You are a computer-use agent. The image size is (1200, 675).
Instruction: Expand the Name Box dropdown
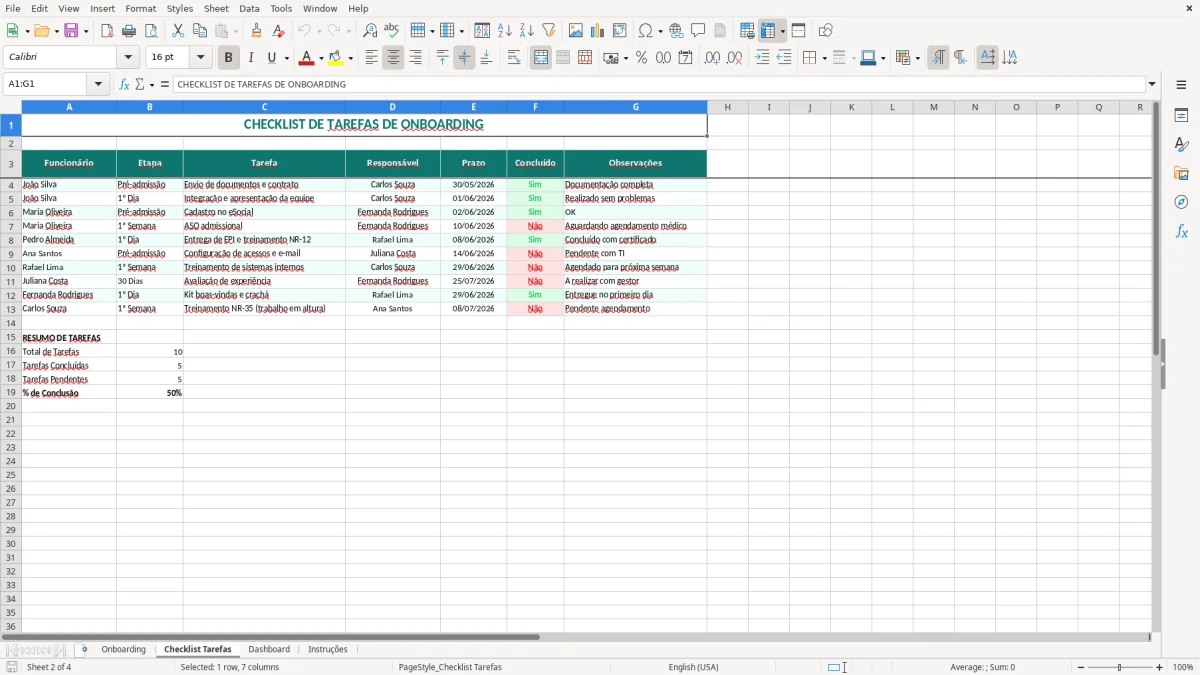tap(98, 85)
